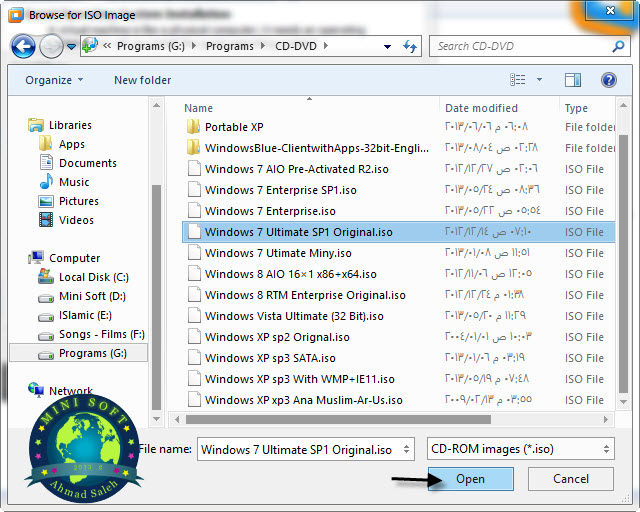
Task: Expand the CD-DVD breadcrumb arrow
Action: 326,46
